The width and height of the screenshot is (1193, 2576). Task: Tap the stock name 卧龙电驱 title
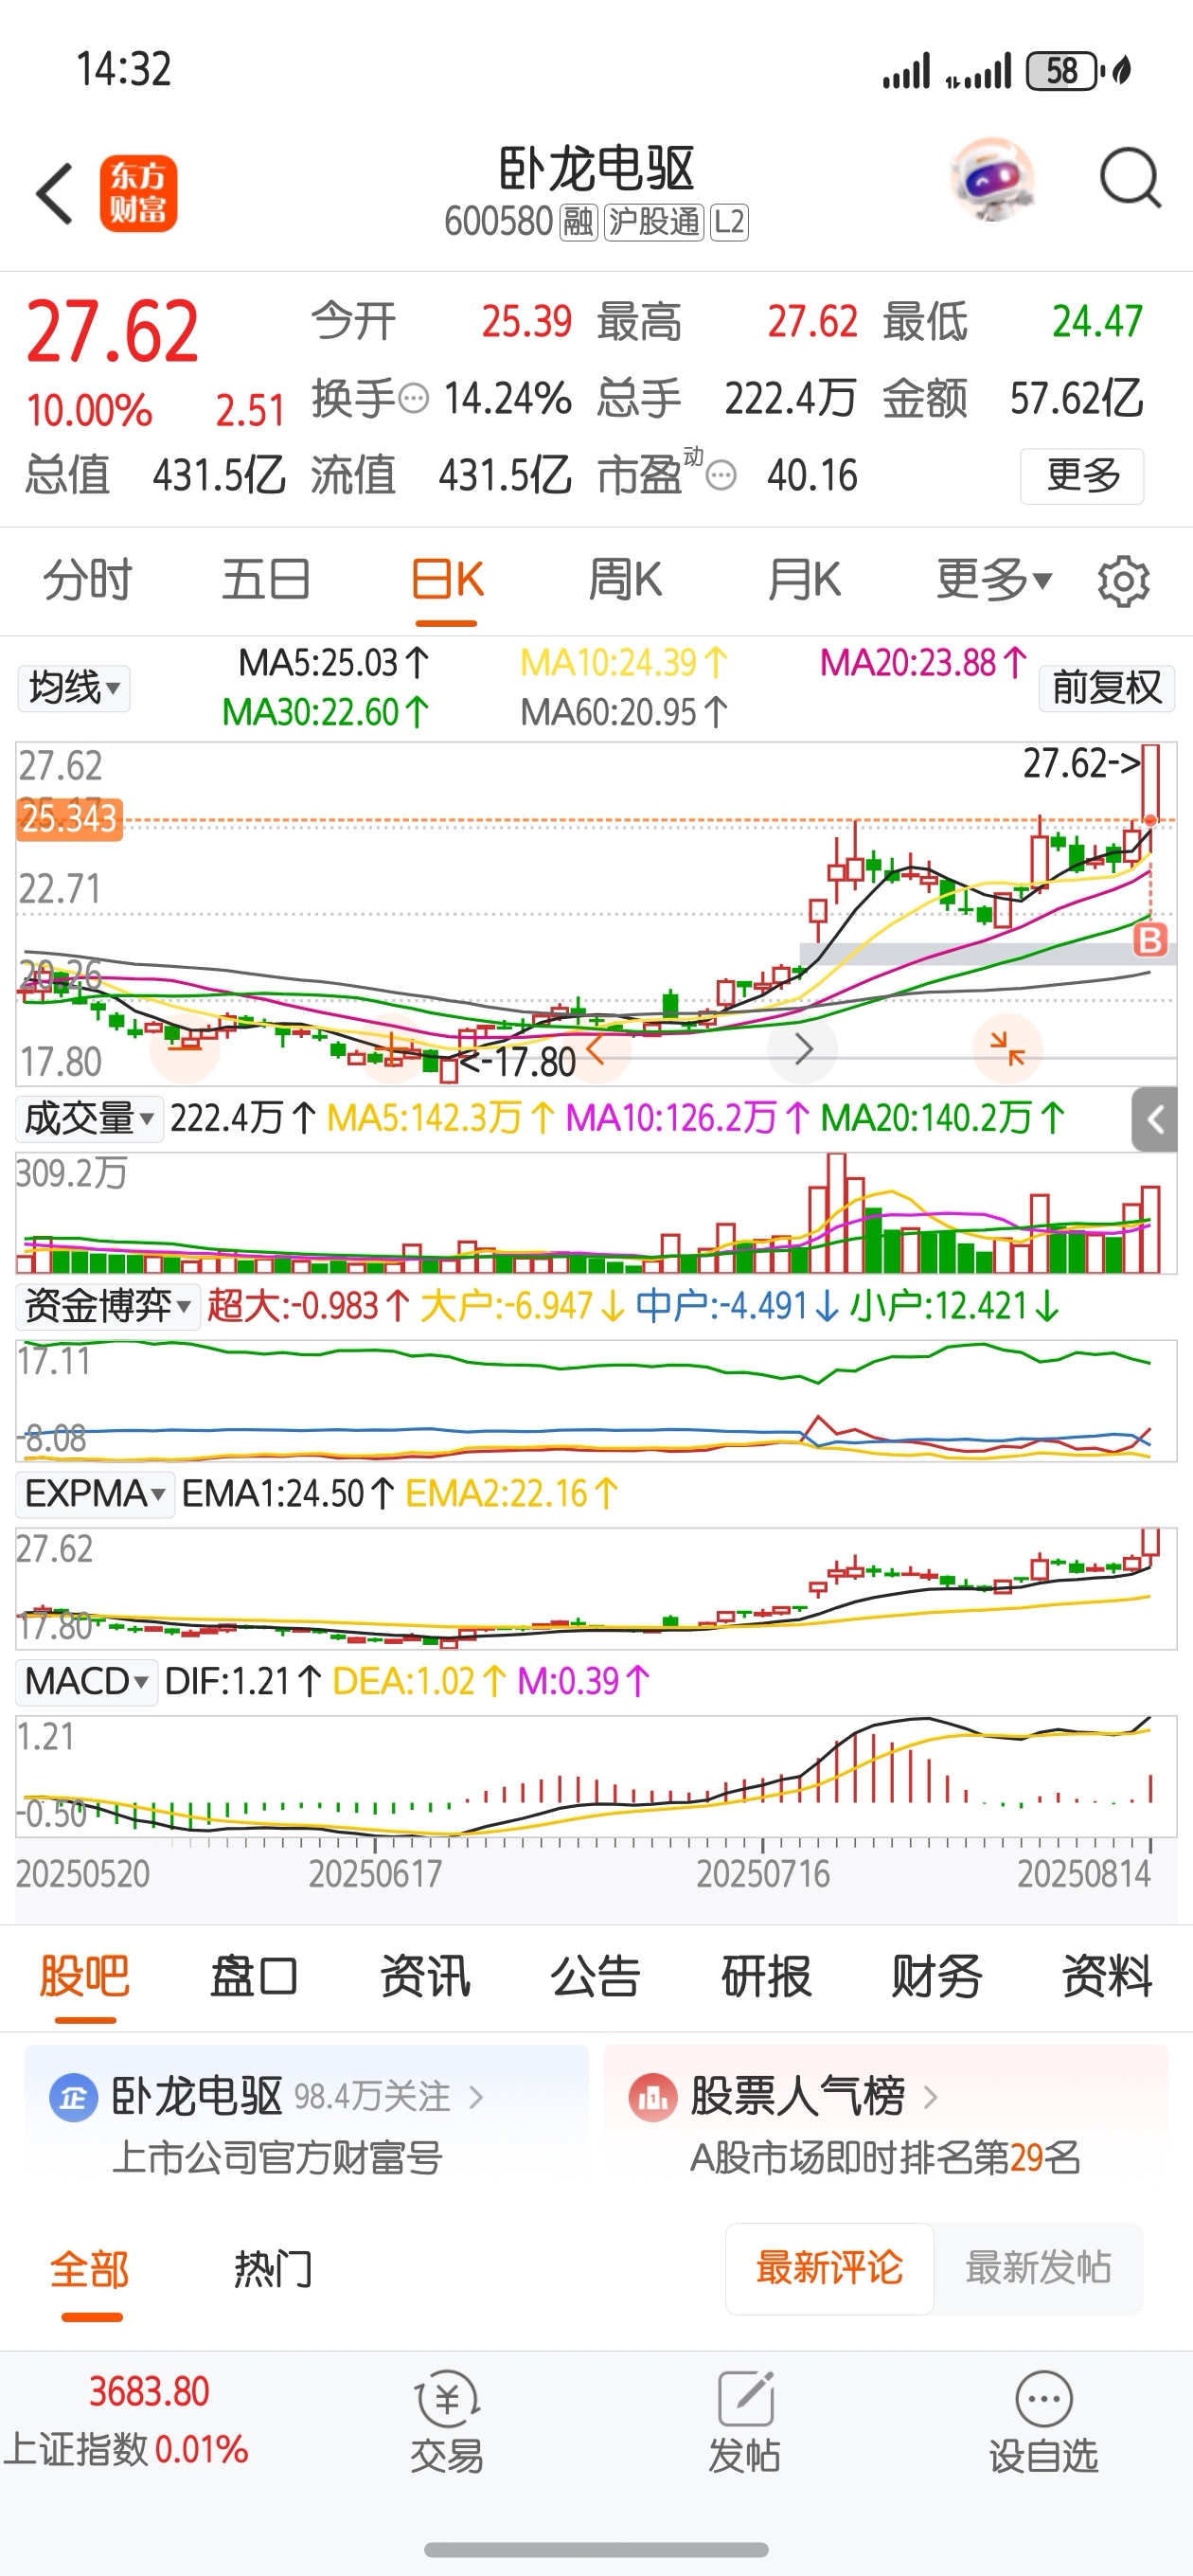[596, 168]
